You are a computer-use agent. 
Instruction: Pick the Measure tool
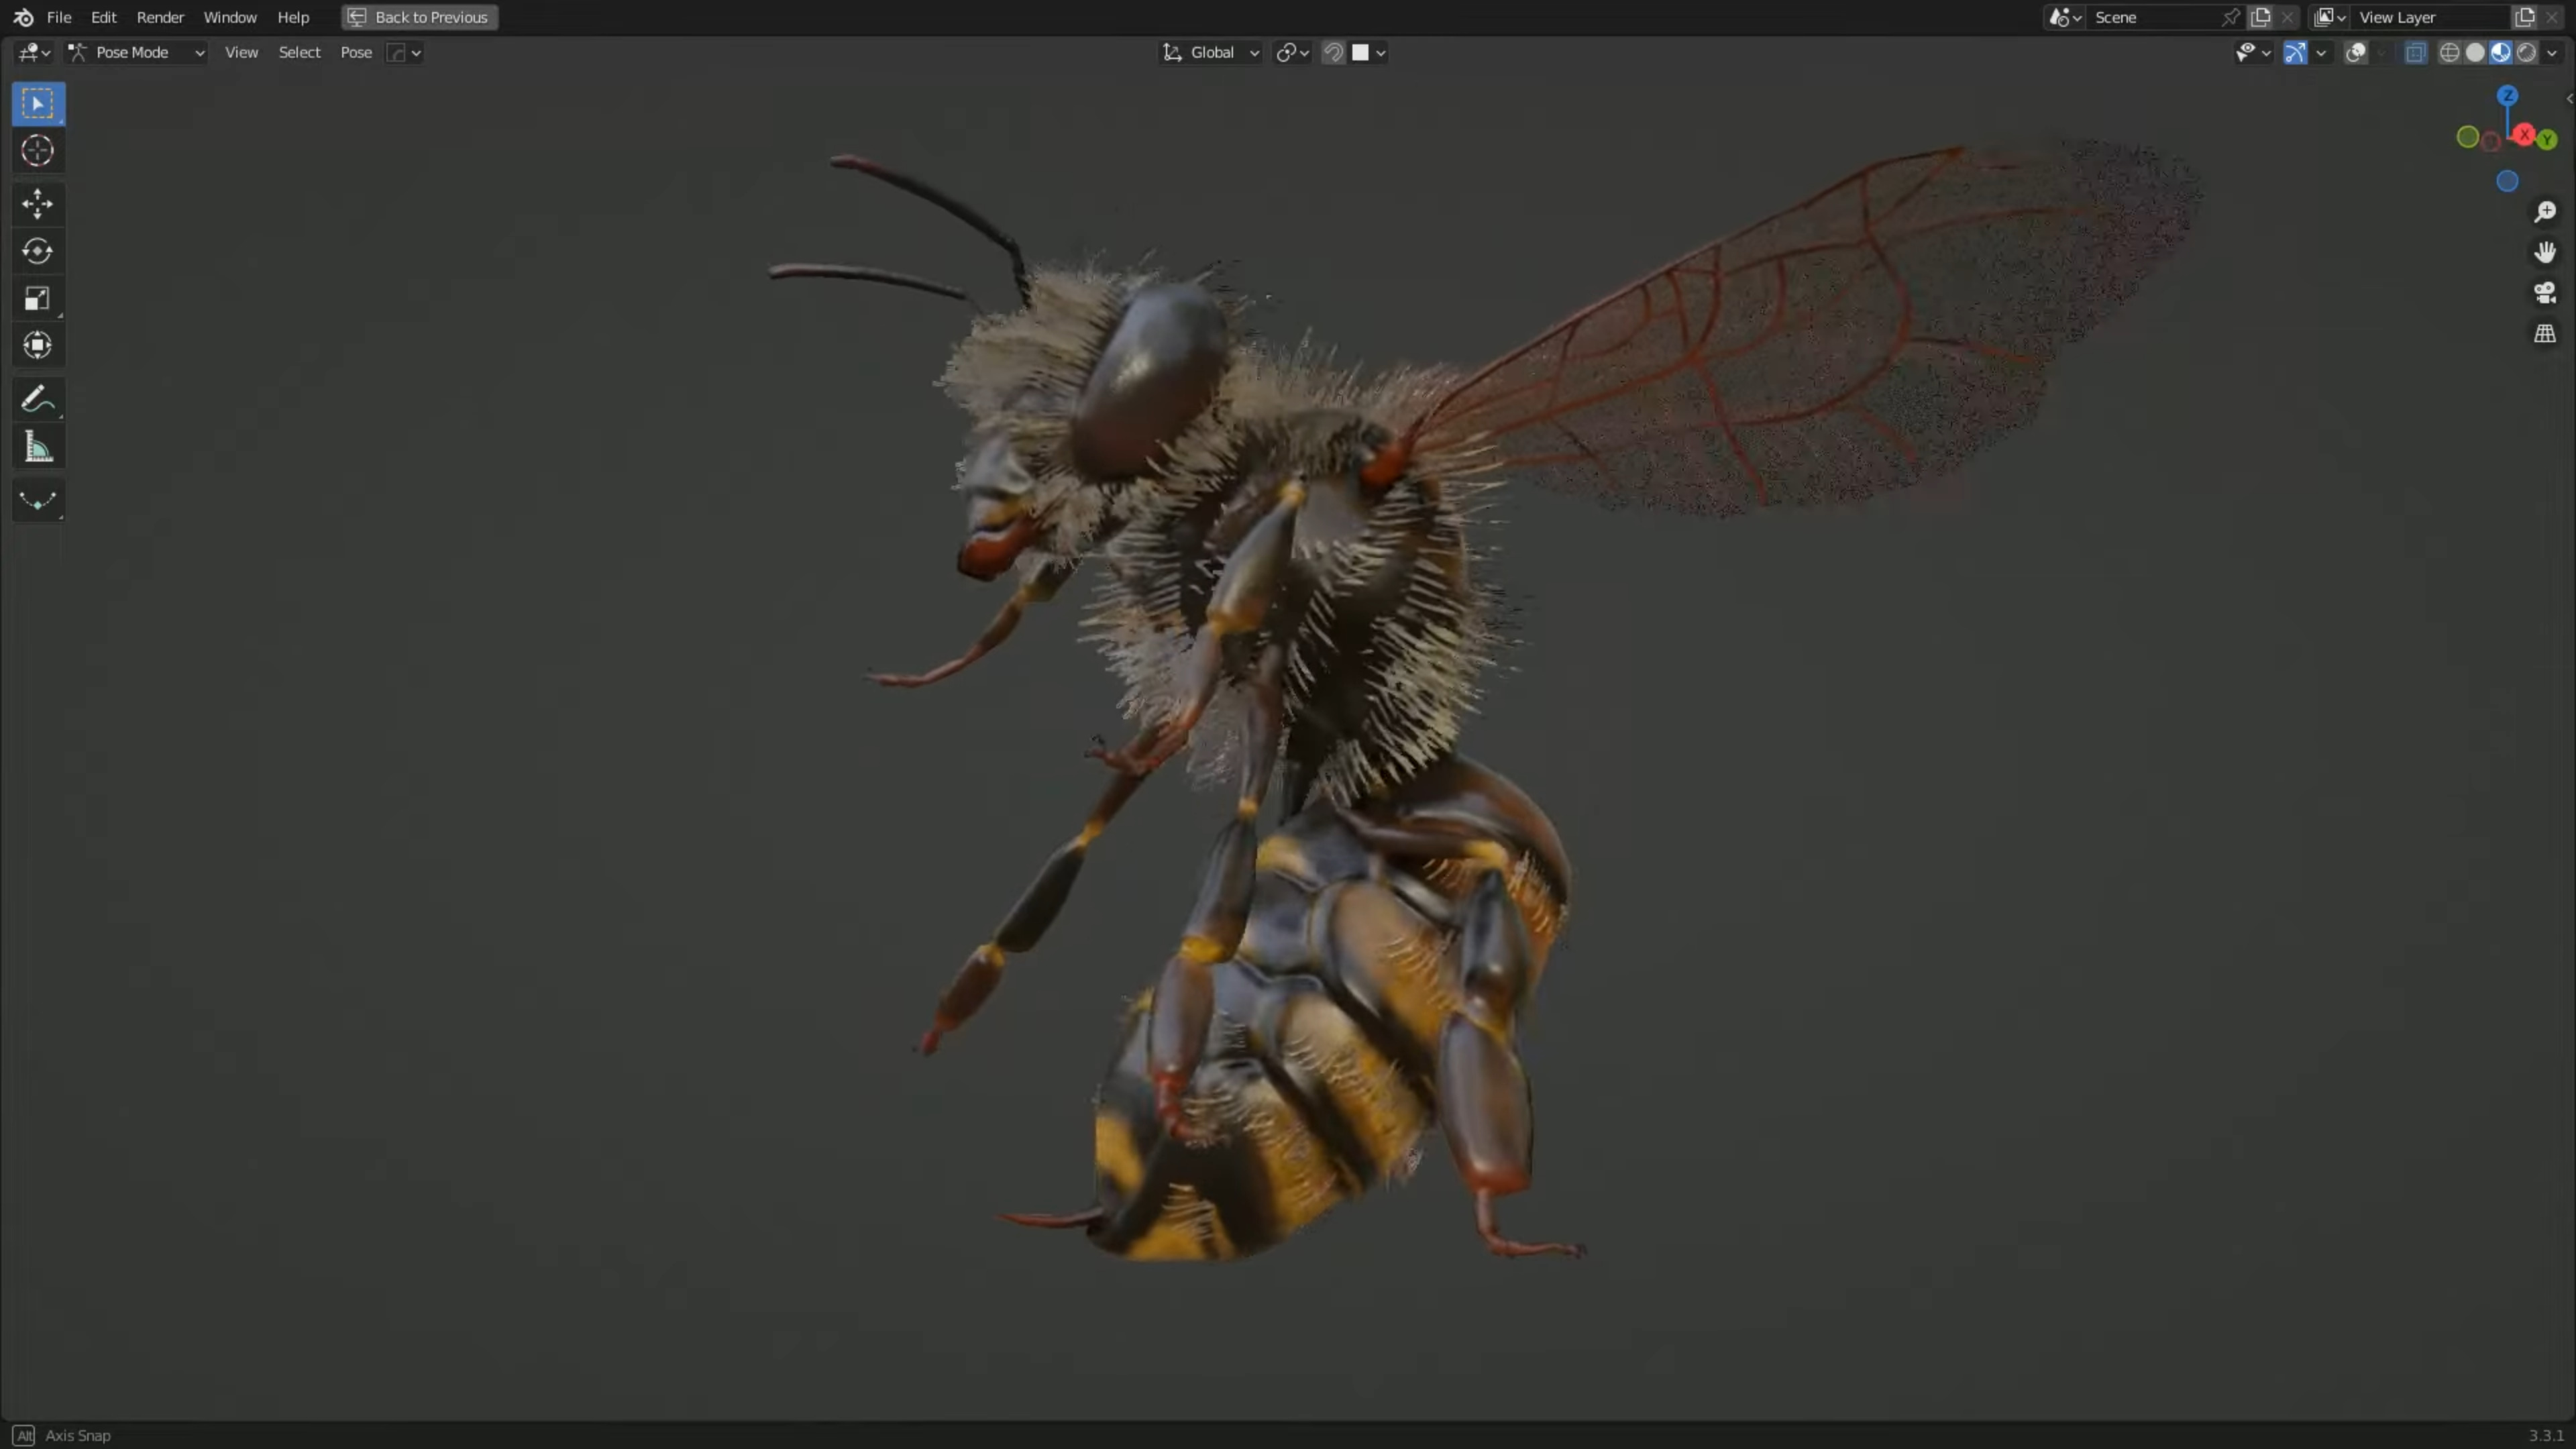[x=38, y=447]
